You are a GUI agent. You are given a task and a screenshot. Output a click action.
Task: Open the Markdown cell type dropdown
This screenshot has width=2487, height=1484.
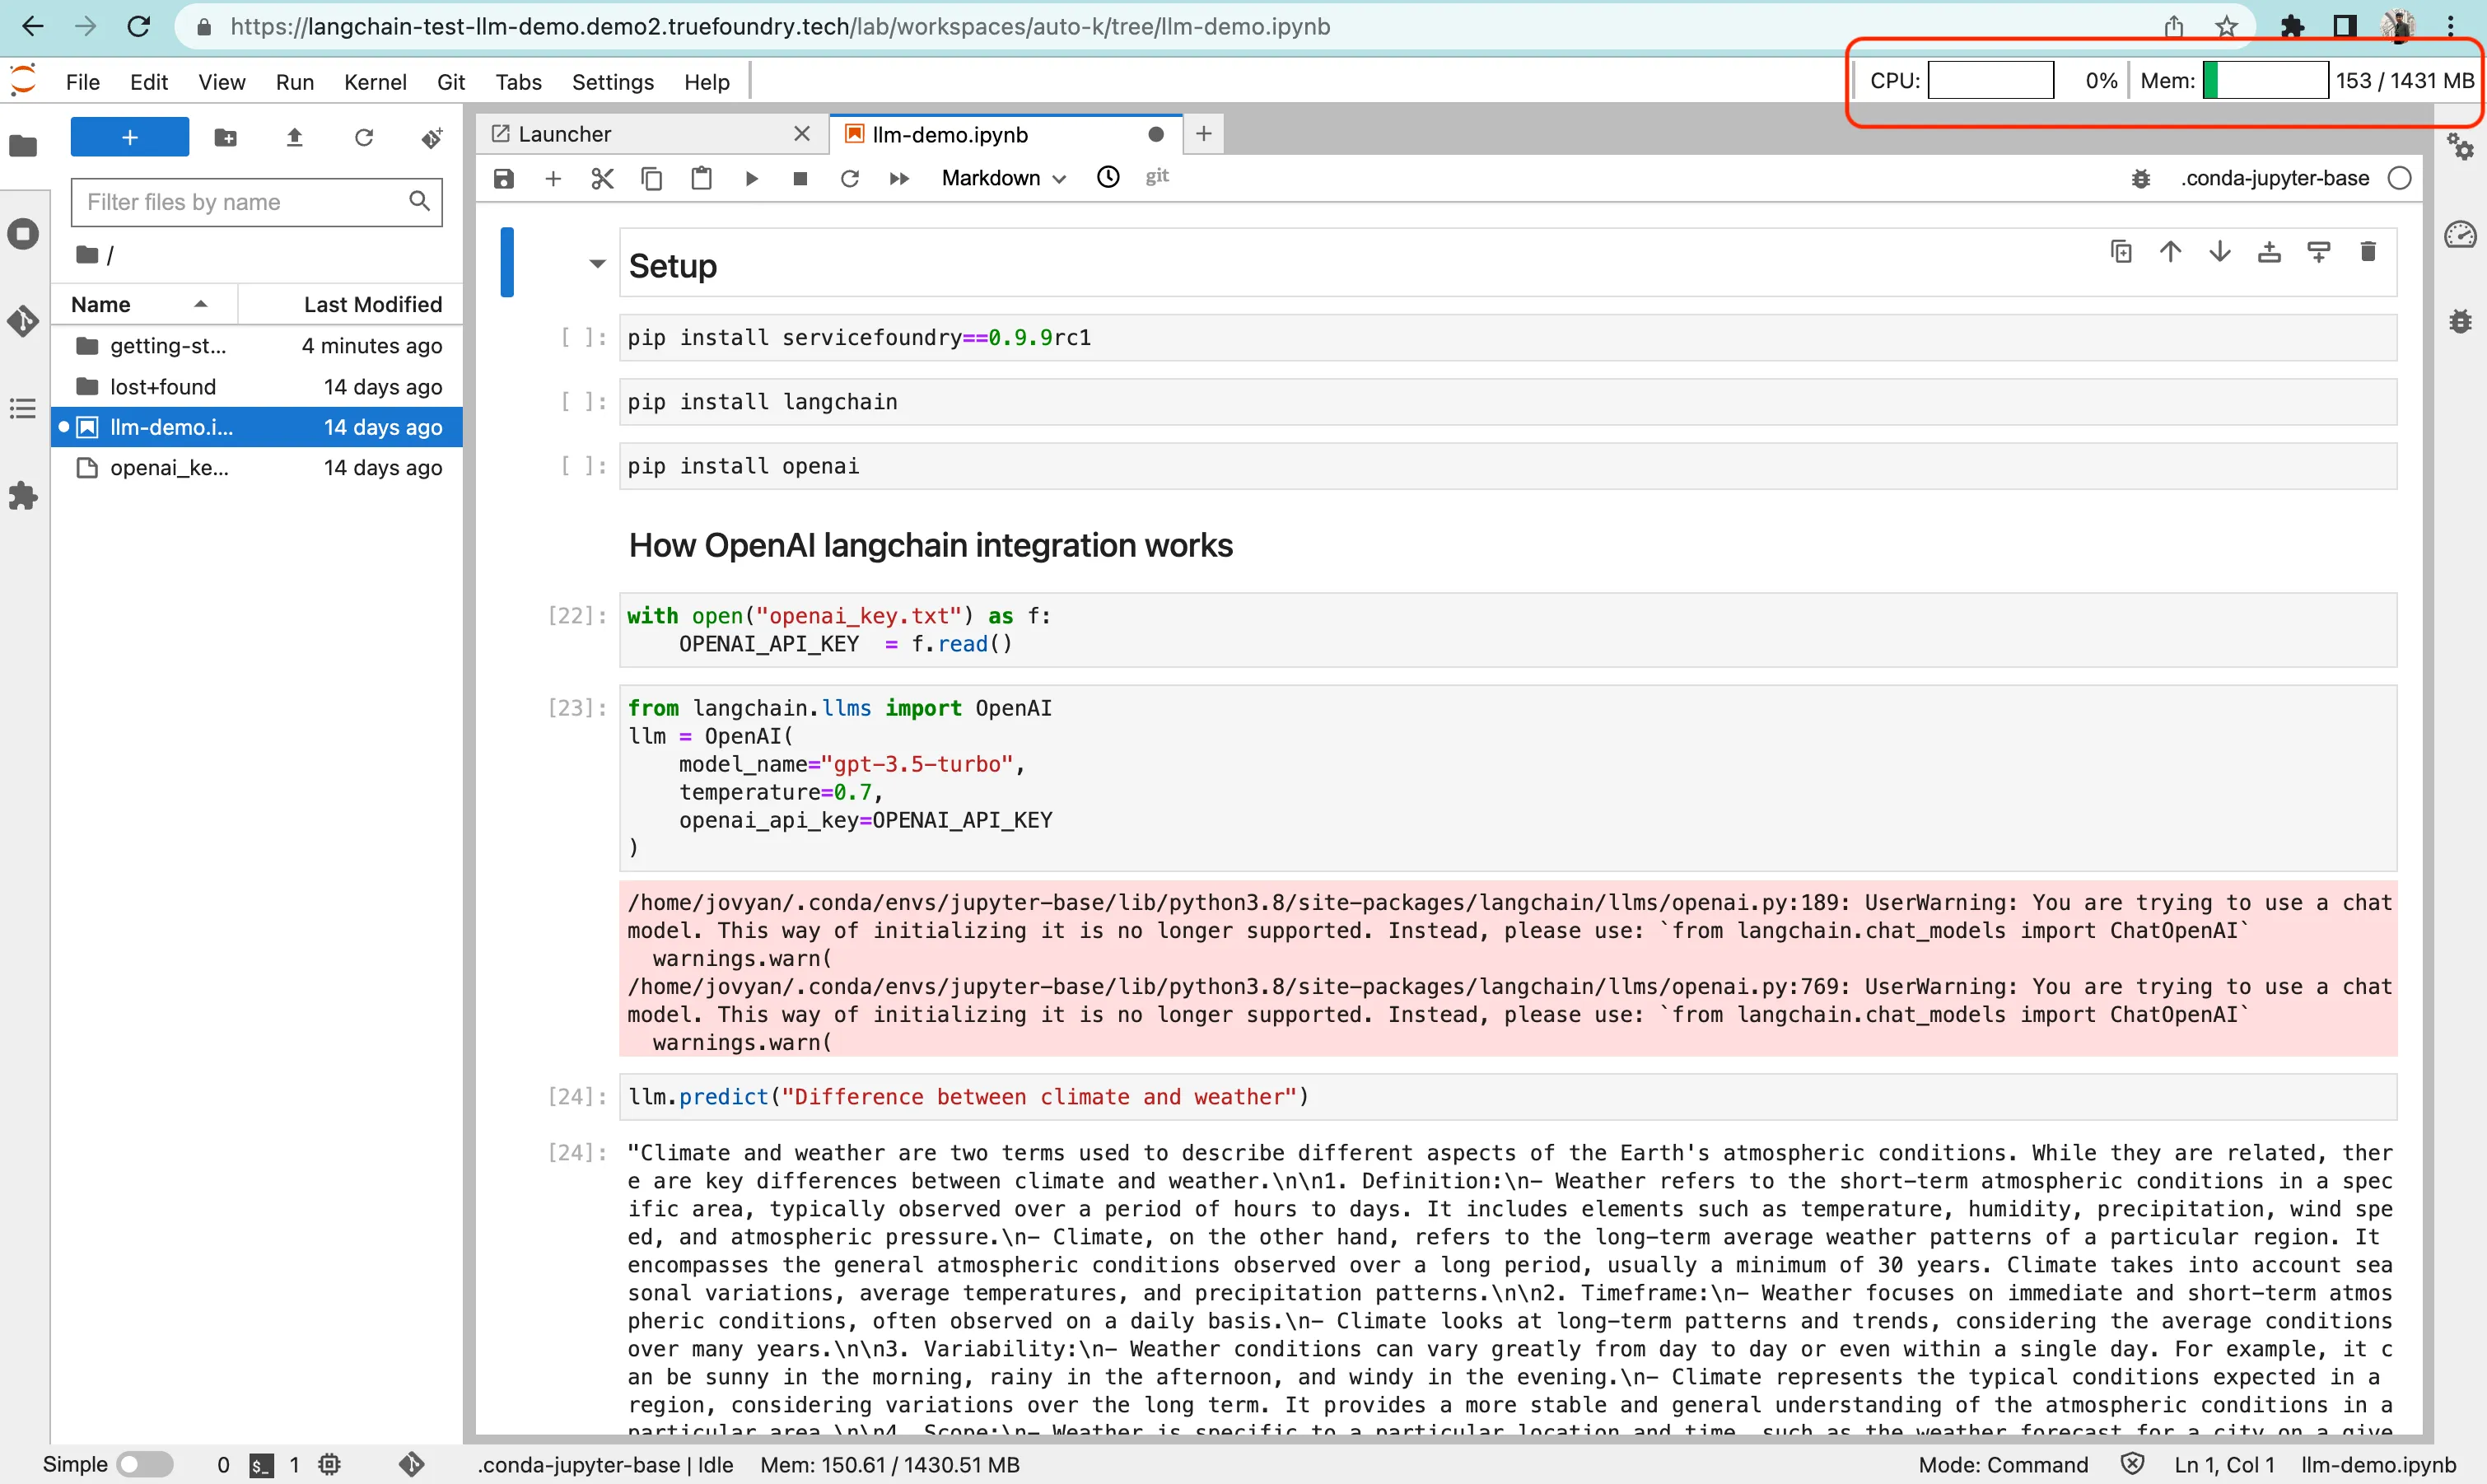[1003, 178]
